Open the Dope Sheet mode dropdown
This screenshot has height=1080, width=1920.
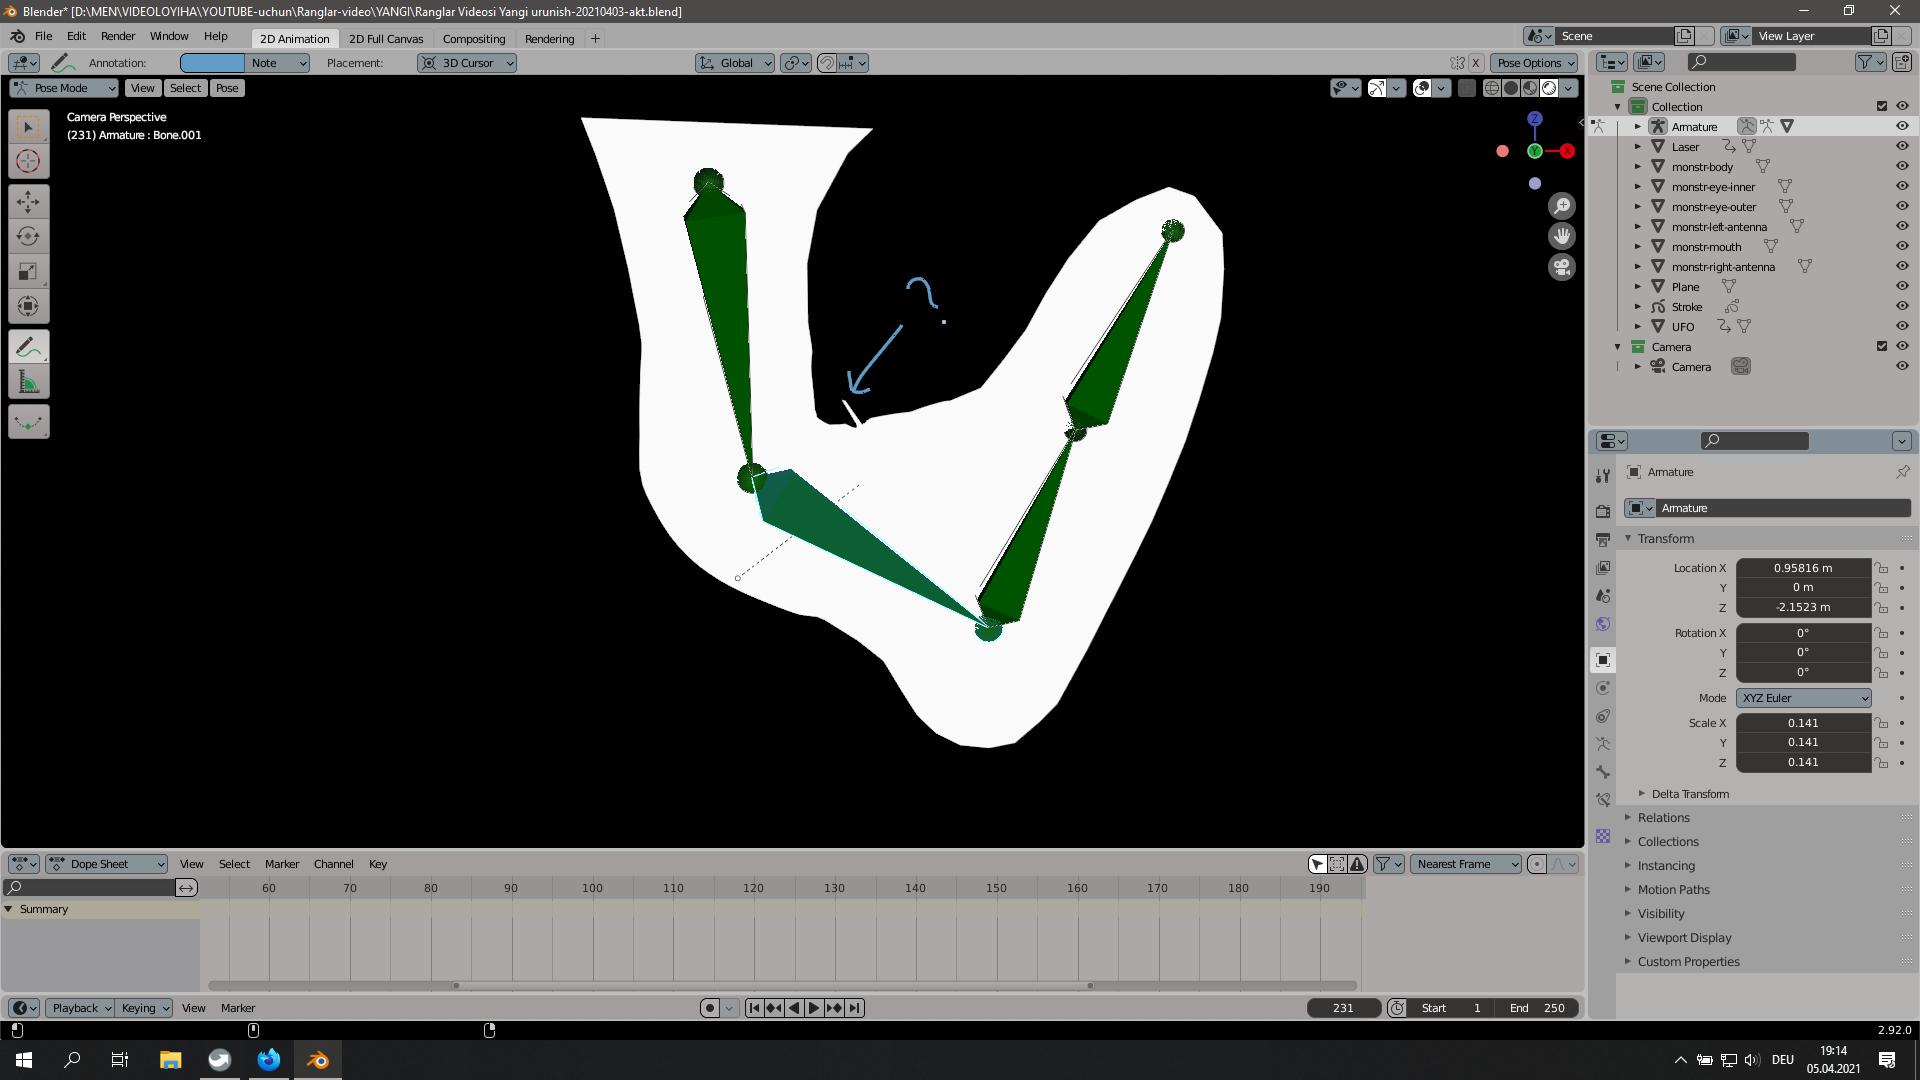tap(107, 864)
